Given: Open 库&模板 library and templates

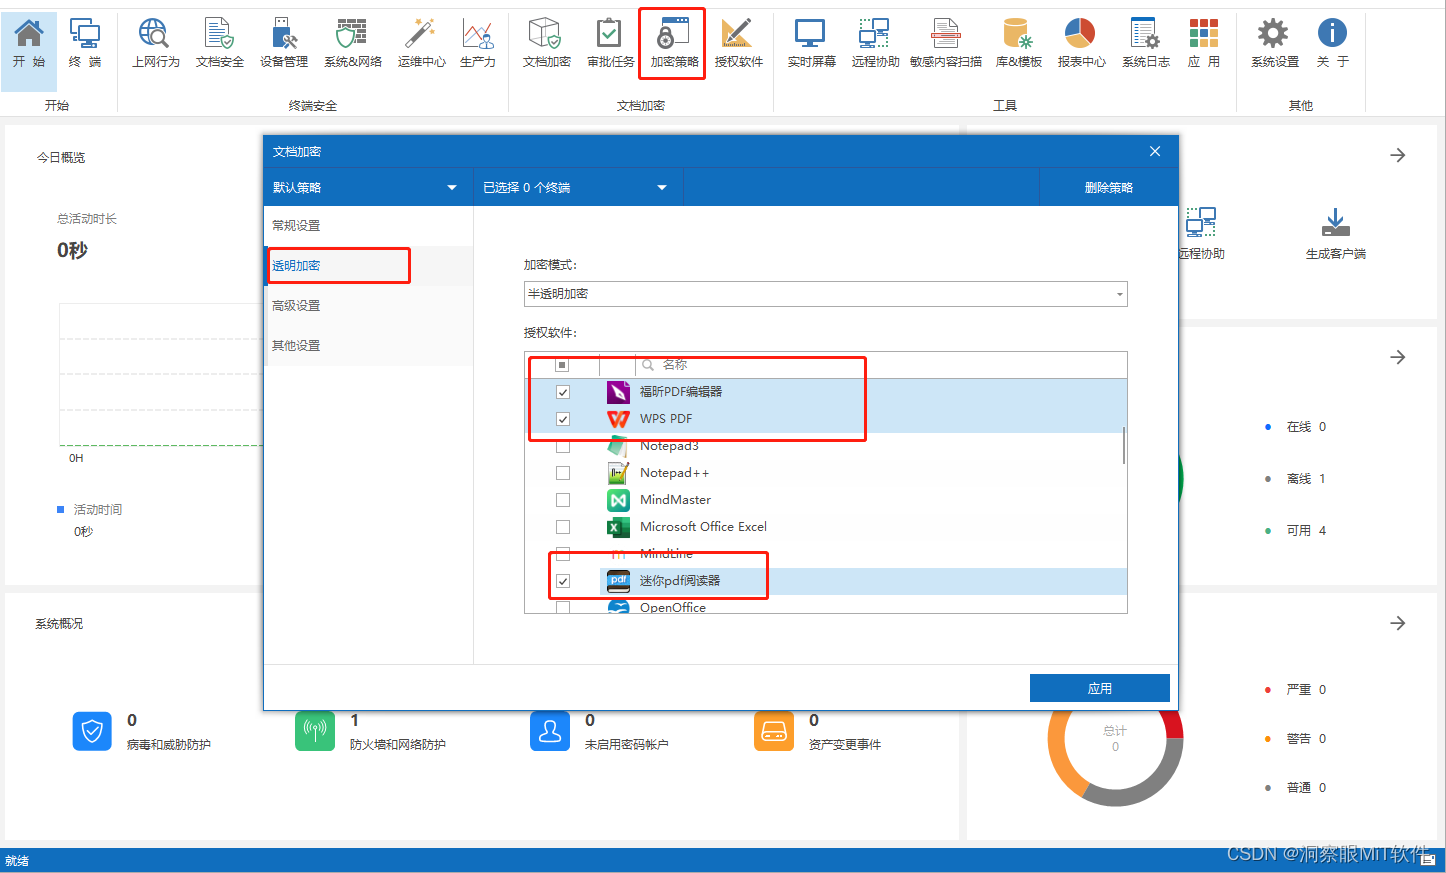Looking at the screenshot, I should point(1018,43).
